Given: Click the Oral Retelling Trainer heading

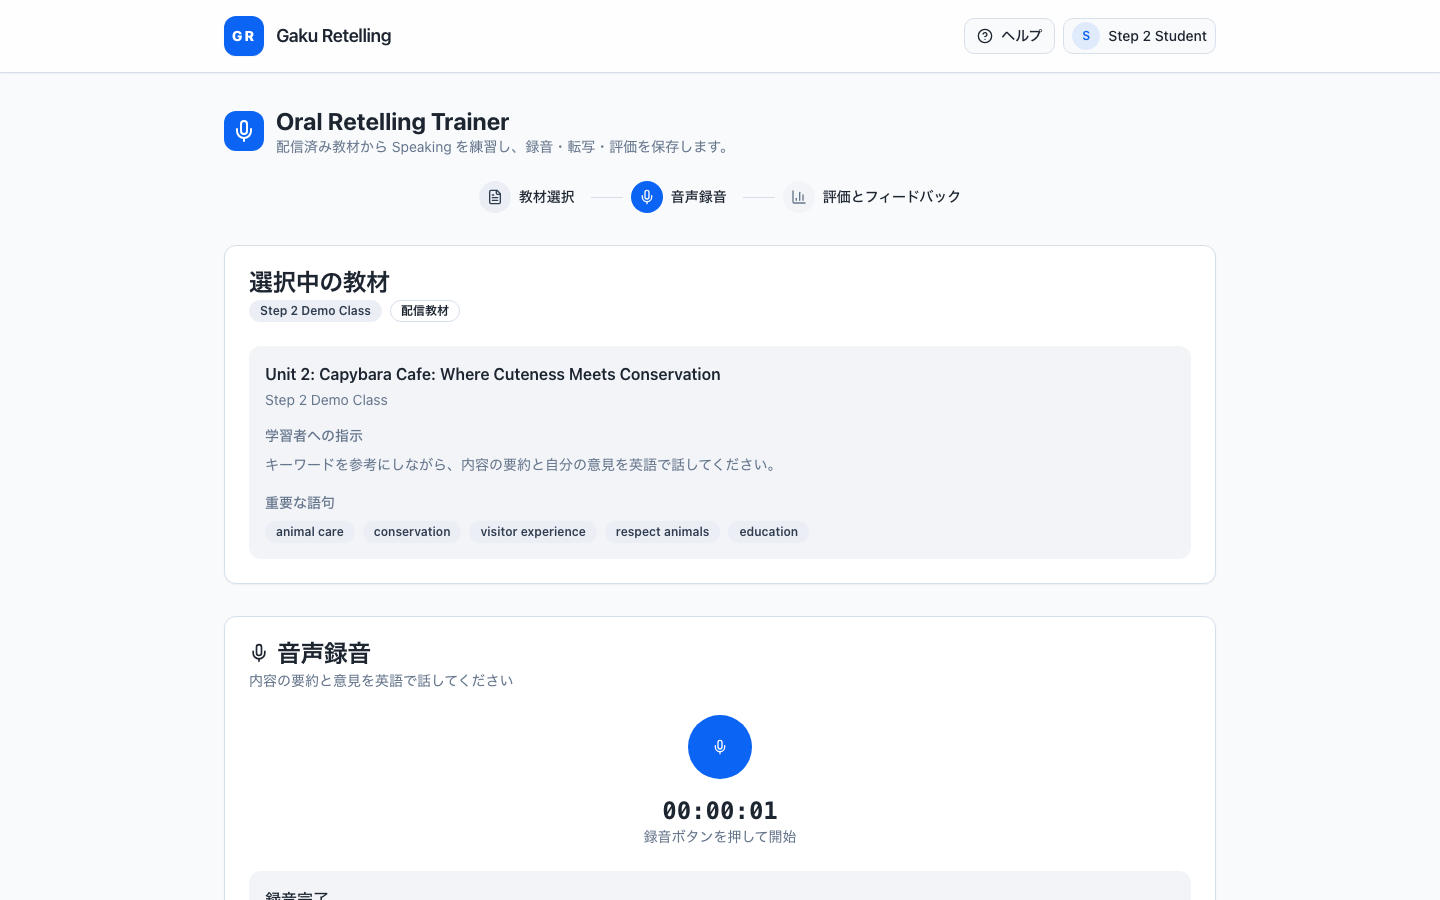Looking at the screenshot, I should (393, 122).
